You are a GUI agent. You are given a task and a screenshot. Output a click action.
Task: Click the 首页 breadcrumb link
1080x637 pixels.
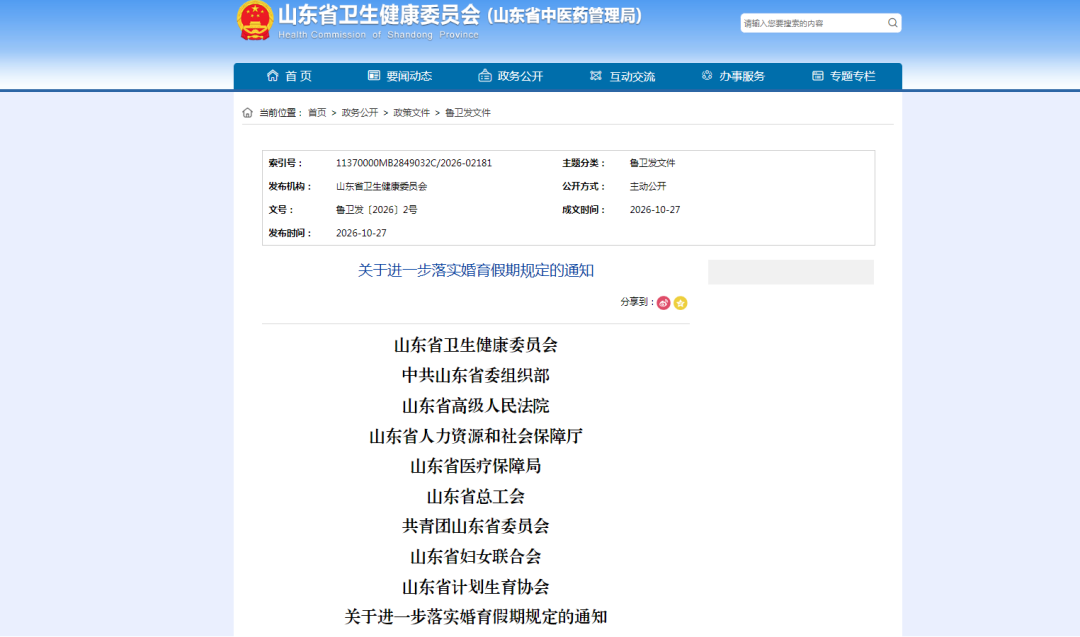(x=317, y=113)
